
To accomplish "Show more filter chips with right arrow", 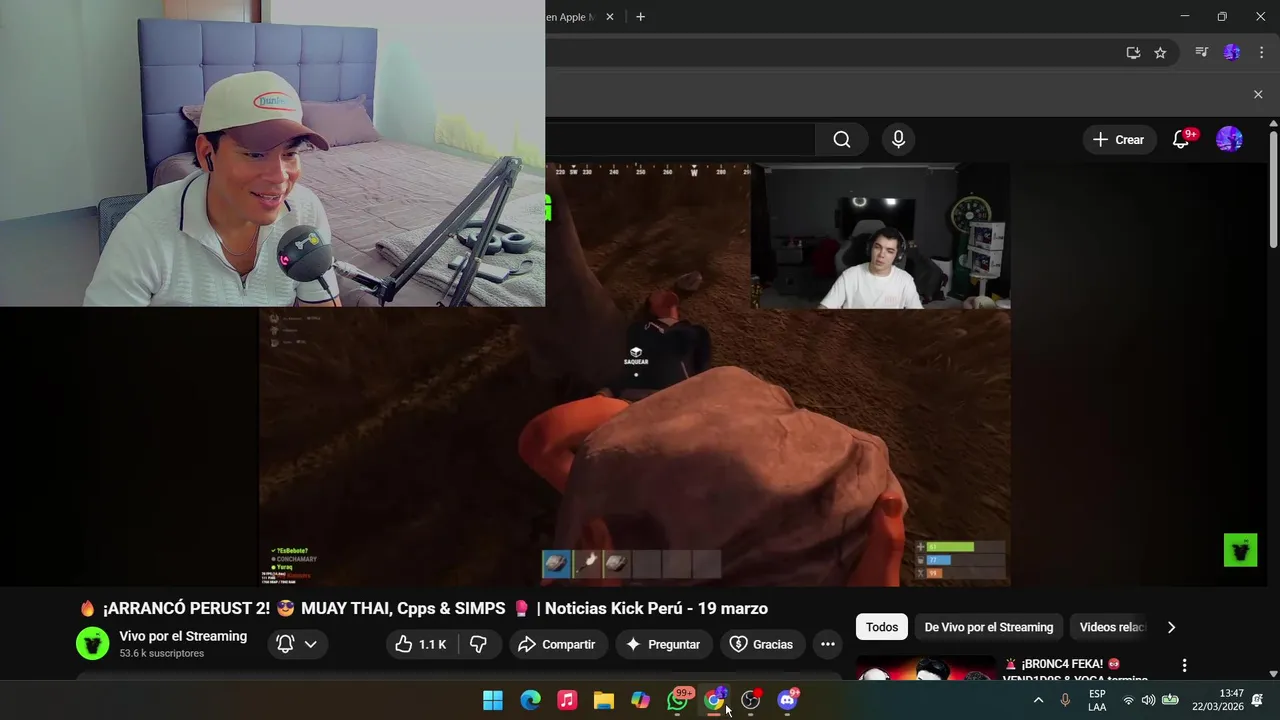I will click(x=1171, y=627).
